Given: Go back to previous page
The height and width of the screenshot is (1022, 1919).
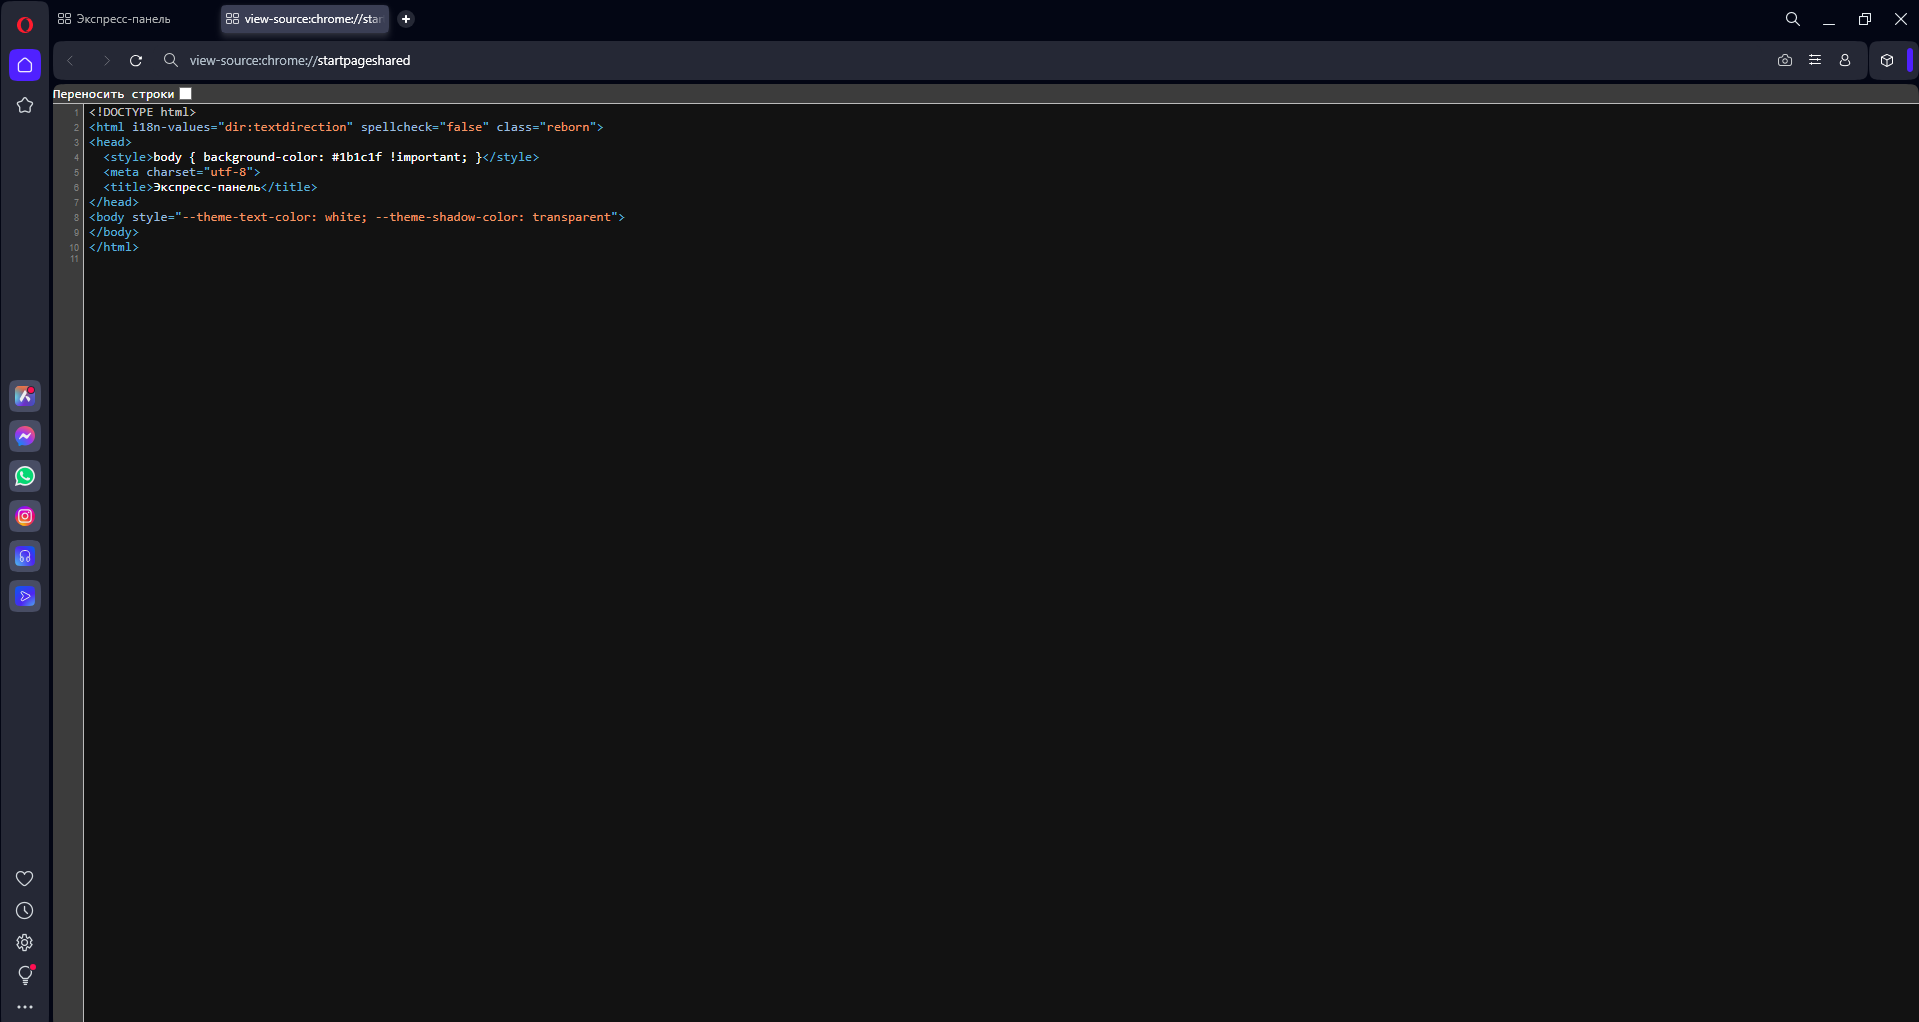Looking at the screenshot, I should [x=70, y=61].
